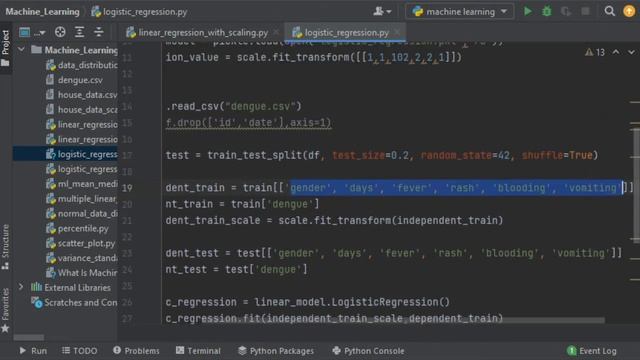Screen dimensions: 640x360
Task: Open the TODO tool window
Action: click(x=80, y=351)
